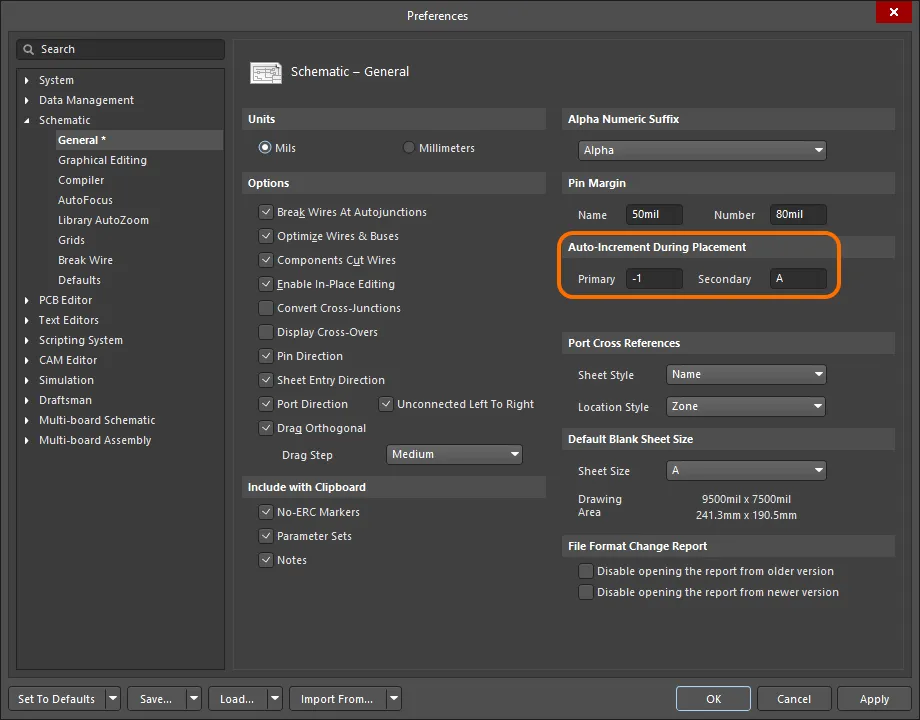
Task: Enable Convert Cross-Junctions
Action: pyautogui.click(x=266, y=308)
